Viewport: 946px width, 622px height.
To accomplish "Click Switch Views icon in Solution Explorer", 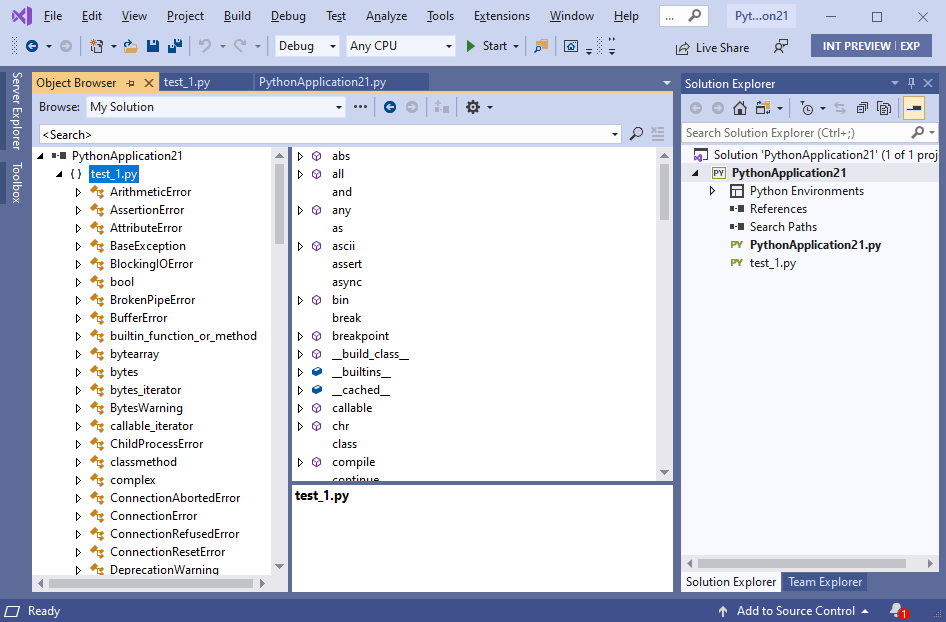I will tap(763, 108).
